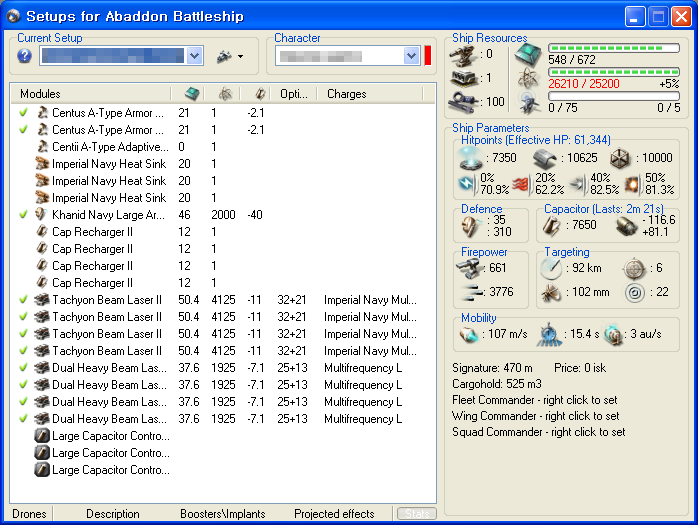Click the powergrid resource icon
The image size is (698, 525).
tap(528, 78)
